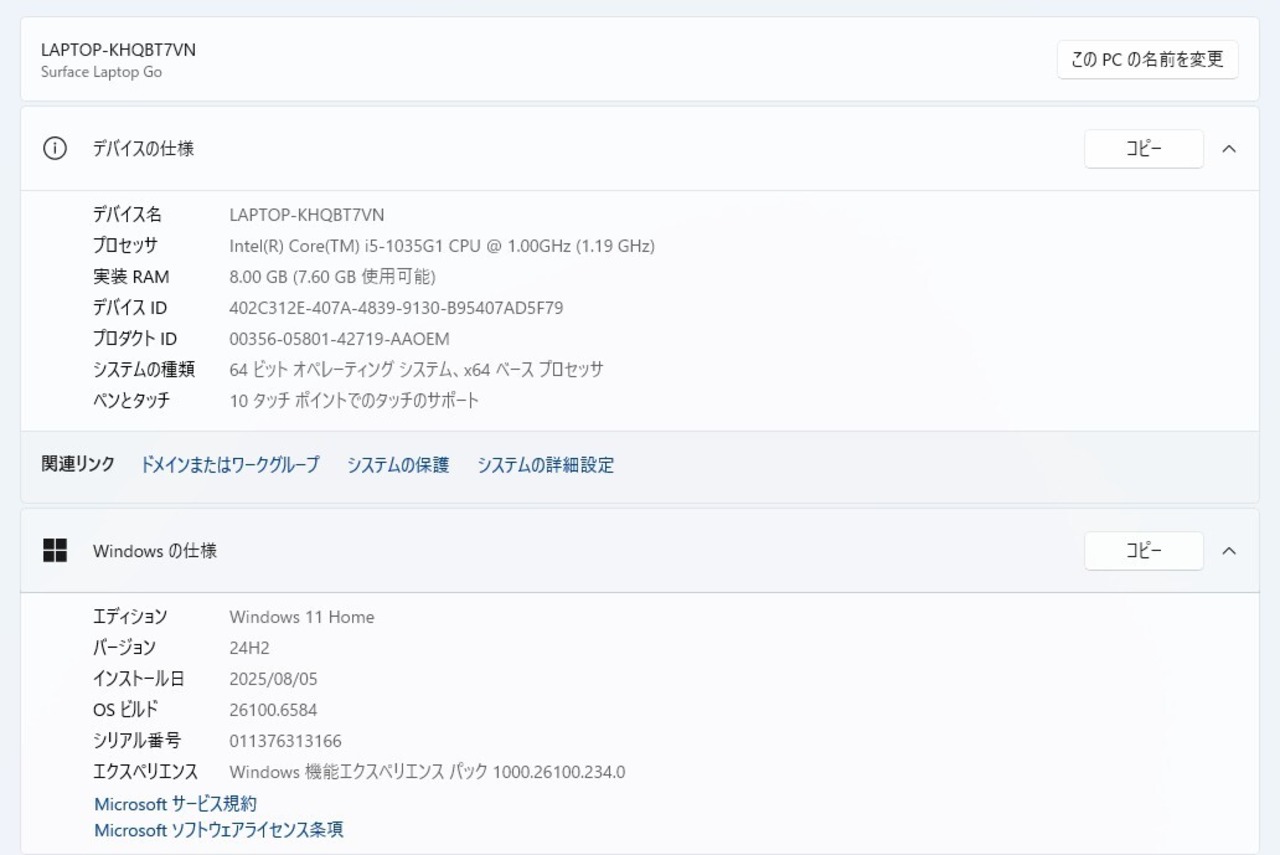The width and height of the screenshot is (1280, 855).
Task: Click the エディション row label
Action: tap(130, 616)
